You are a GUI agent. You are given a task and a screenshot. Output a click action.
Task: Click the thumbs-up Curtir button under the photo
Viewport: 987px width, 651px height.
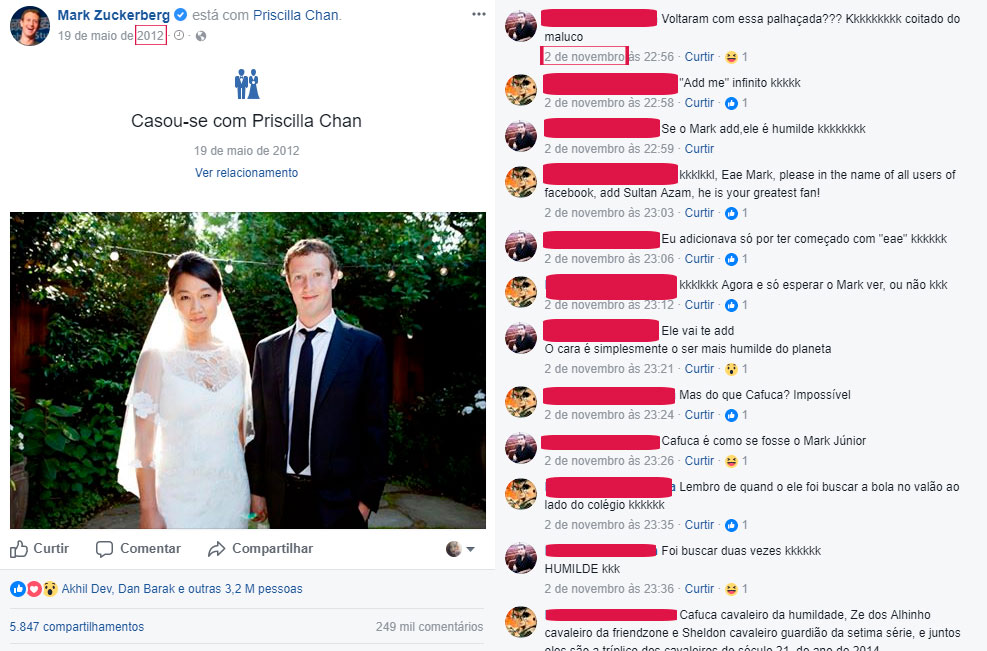pos(39,549)
